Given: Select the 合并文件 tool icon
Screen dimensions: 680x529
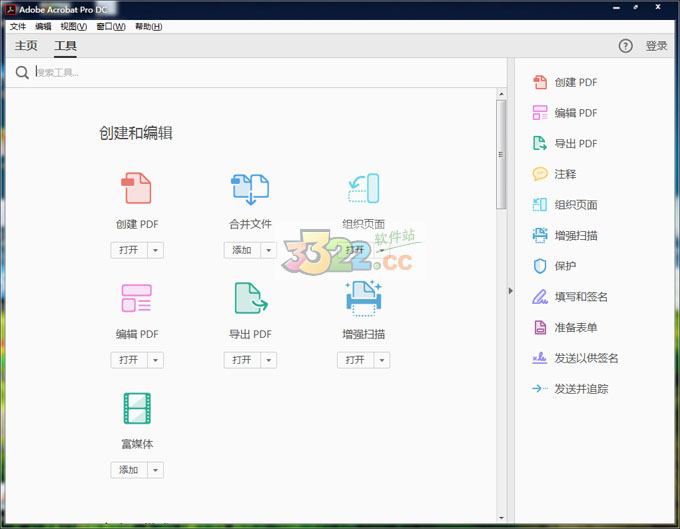Looking at the screenshot, I should (x=250, y=189).
